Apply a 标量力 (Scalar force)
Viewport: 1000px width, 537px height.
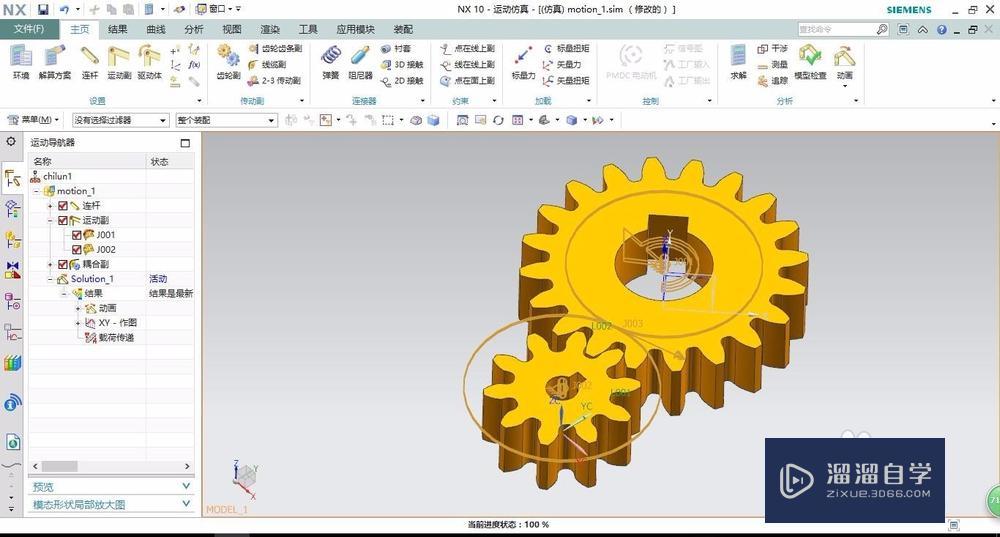523,62
